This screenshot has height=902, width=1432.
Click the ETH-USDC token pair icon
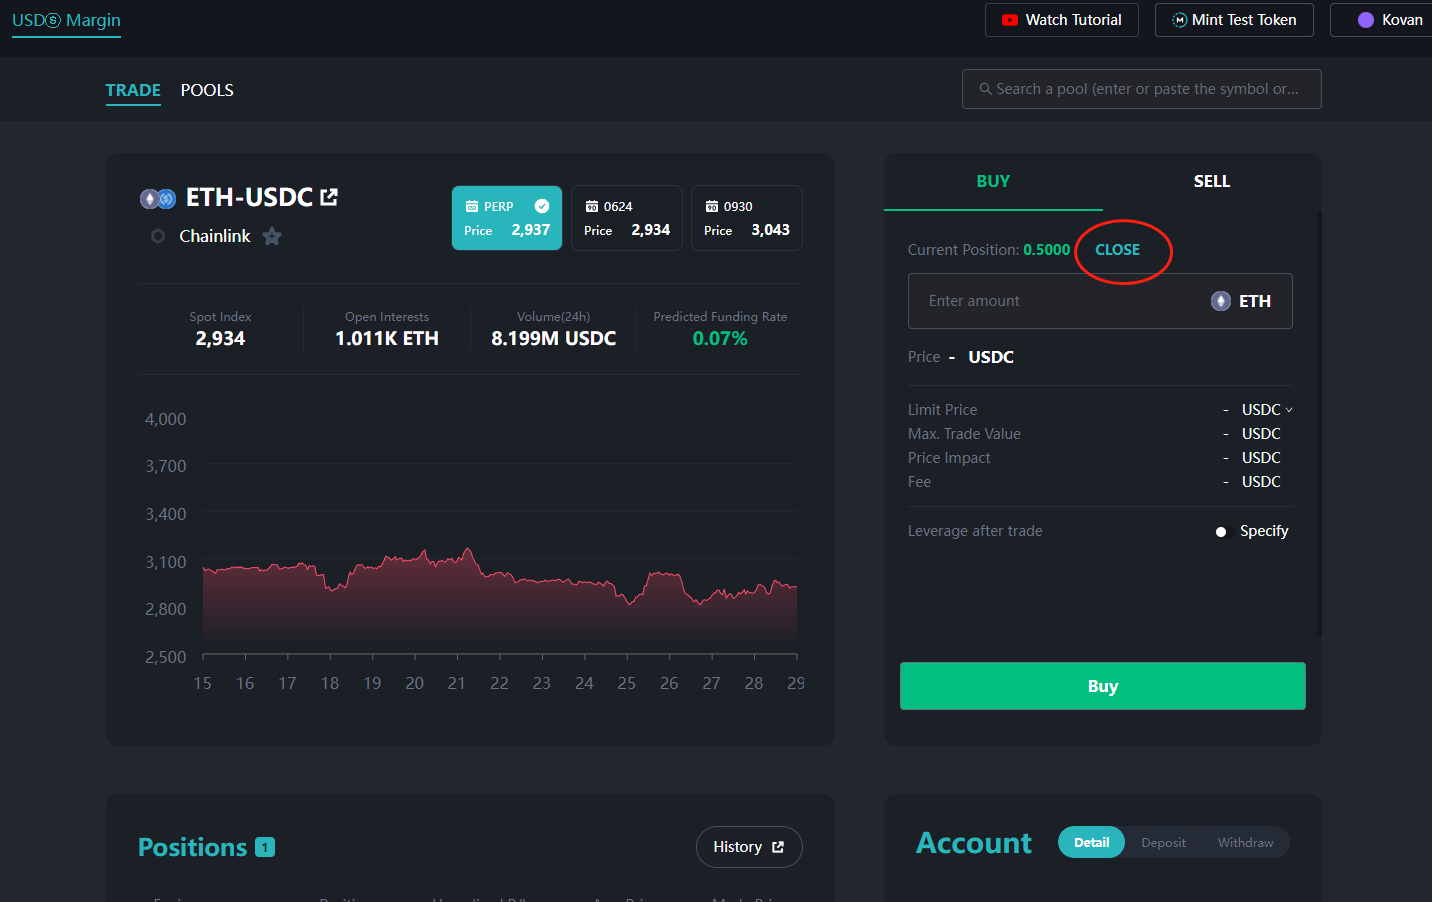(x=158, y=199)
